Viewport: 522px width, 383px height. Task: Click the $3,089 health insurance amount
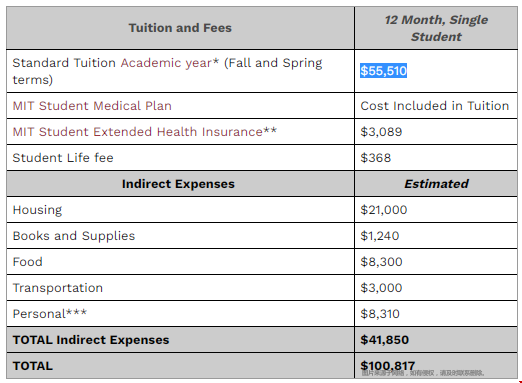point(381,132)
